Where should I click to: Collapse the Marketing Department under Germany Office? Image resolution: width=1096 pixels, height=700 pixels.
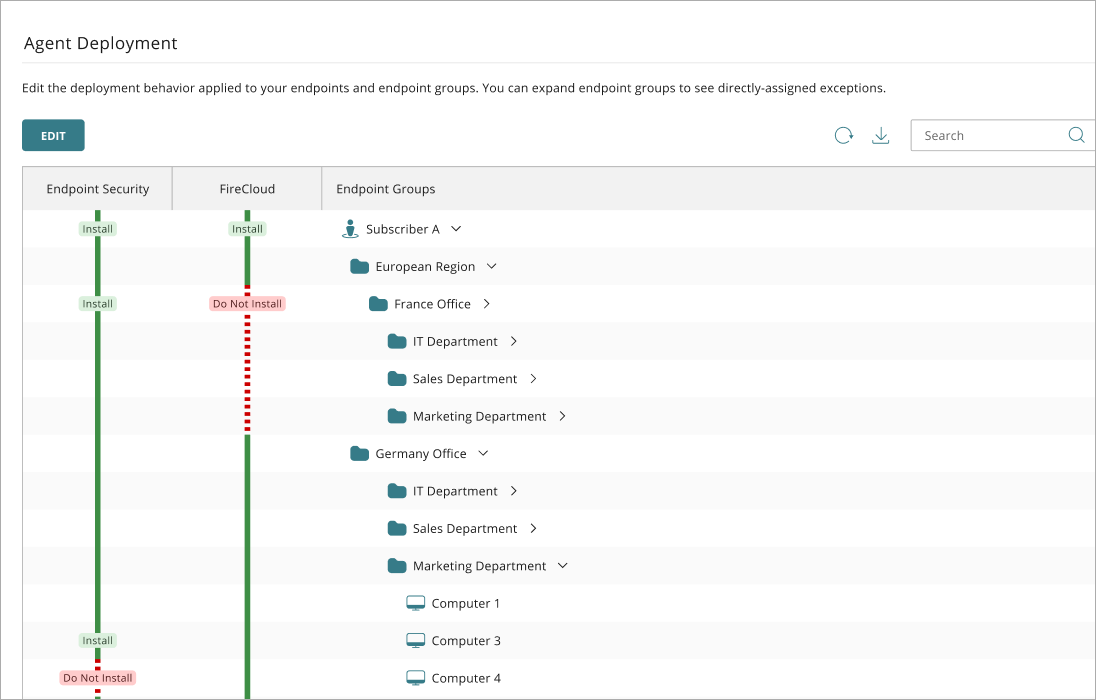(x=563, y=565)
